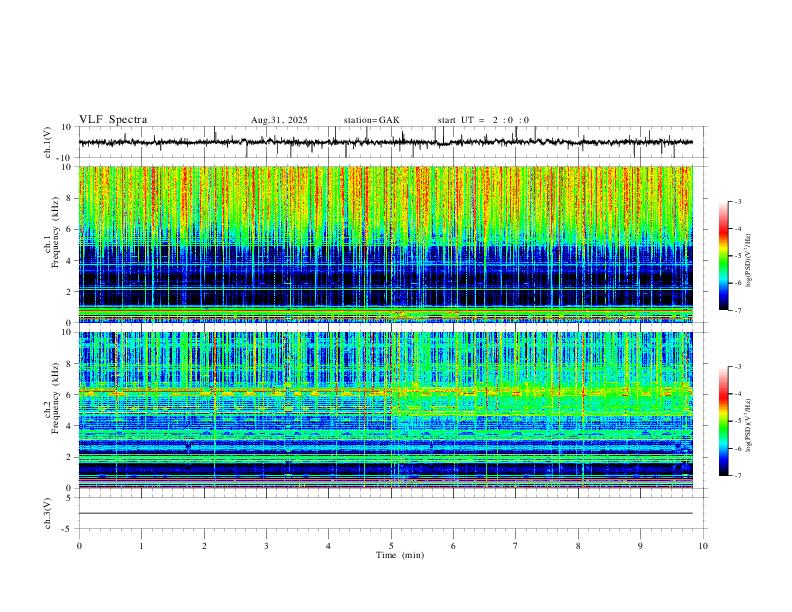Click the "7" minute label on time axis
The width and height of the screenshot is (792, 612).
pyautogui.click(x=516, y=546)
